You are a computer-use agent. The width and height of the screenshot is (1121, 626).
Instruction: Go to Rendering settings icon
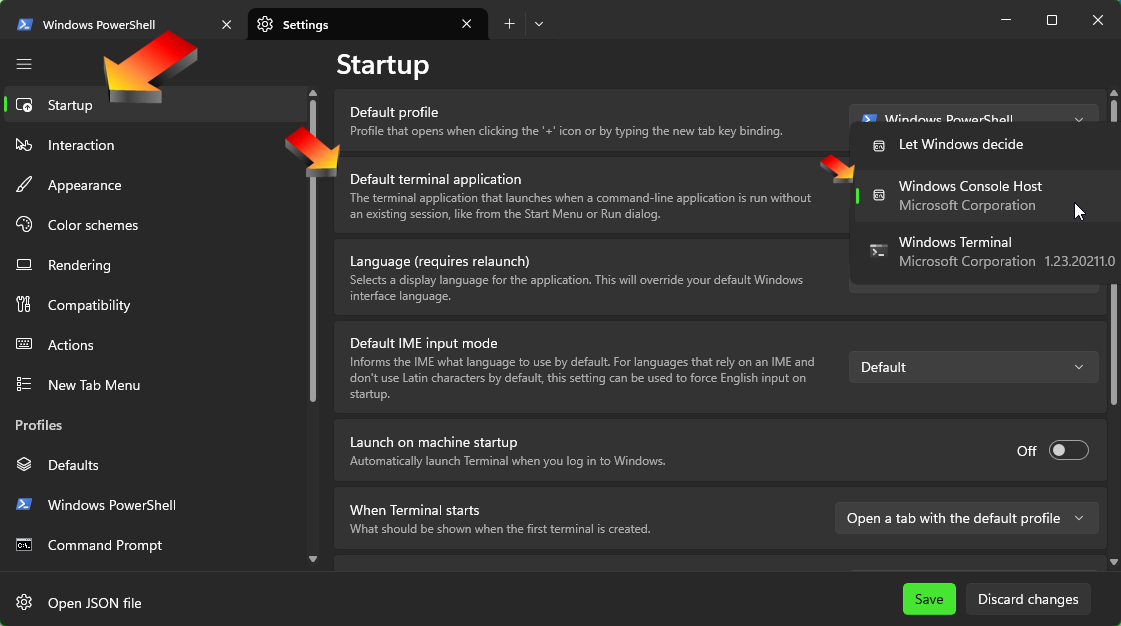point(25,265)
